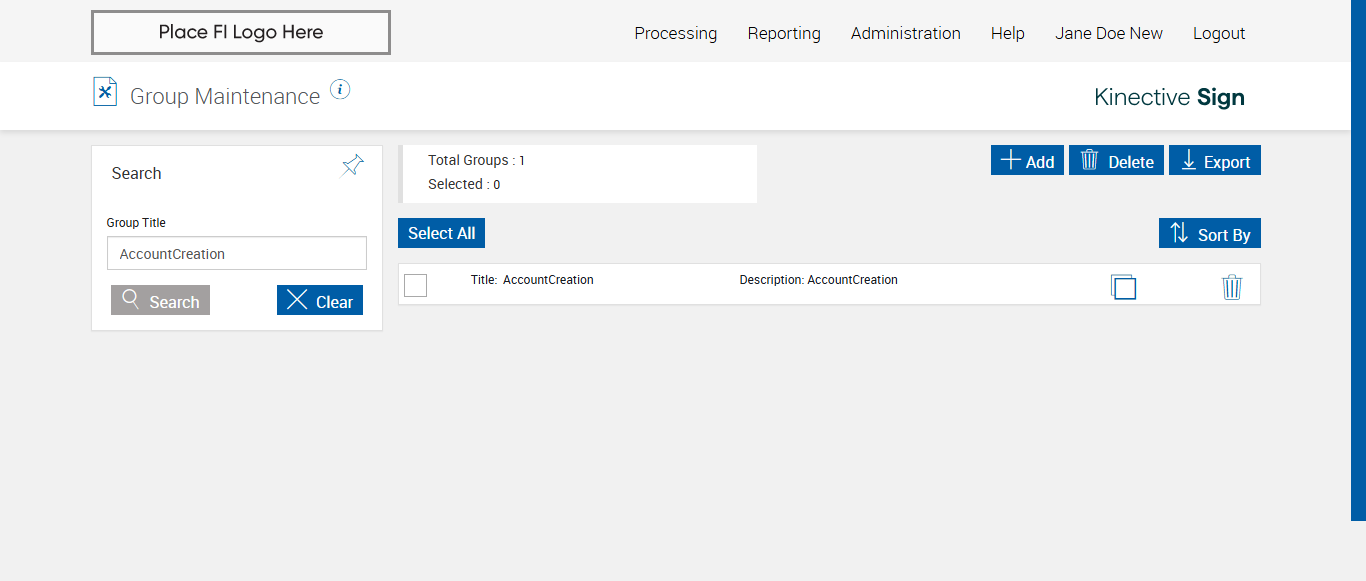Open the Sort By options
The width and height of the screenshot is (1366, 581).
coord(1210,234)
